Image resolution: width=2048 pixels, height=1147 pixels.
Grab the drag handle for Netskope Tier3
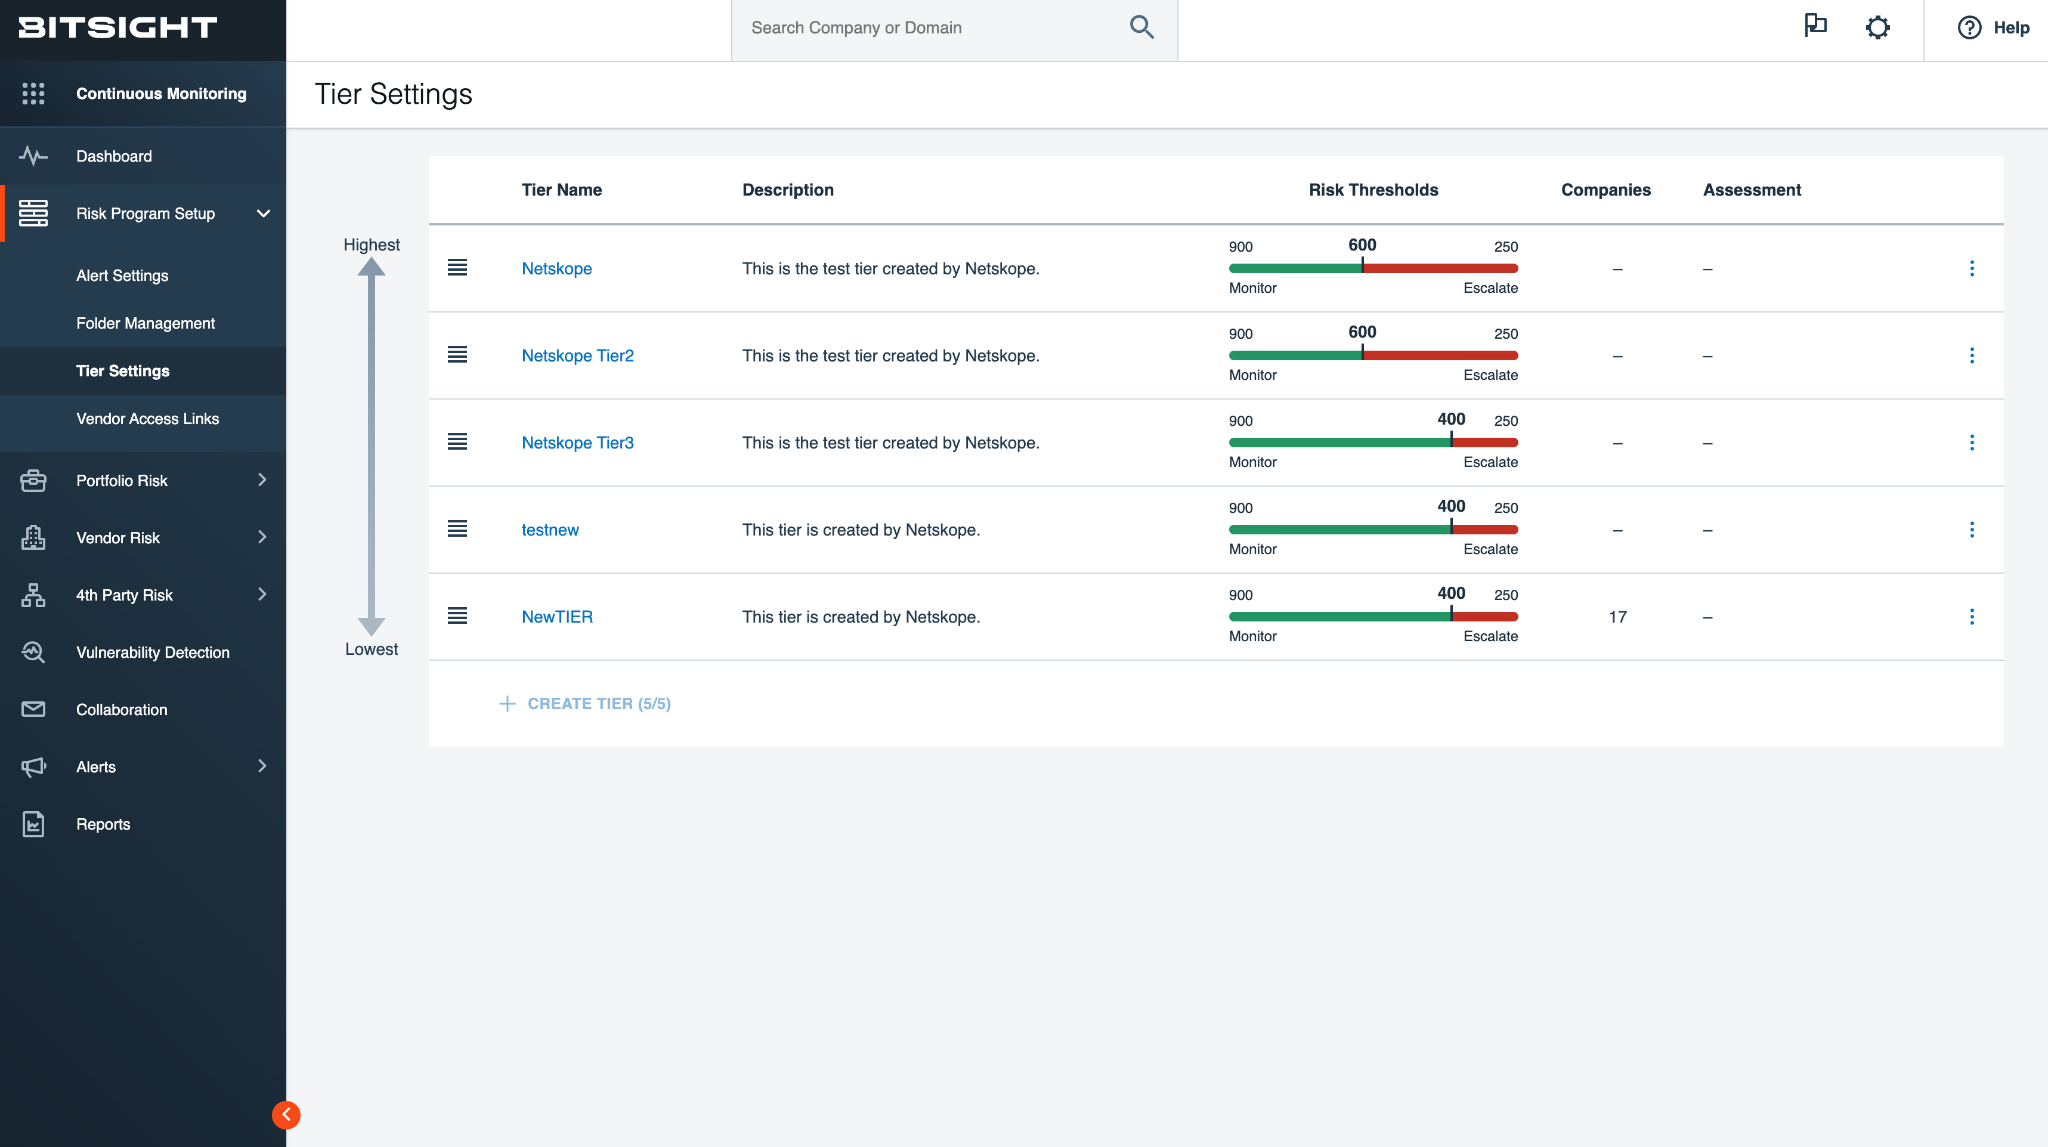457,441
